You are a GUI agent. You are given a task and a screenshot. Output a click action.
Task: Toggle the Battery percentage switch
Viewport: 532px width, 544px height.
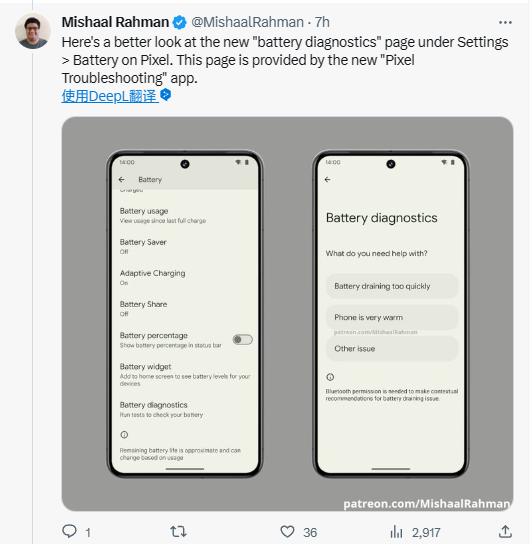pyautogui.click(x=243, y=340)
